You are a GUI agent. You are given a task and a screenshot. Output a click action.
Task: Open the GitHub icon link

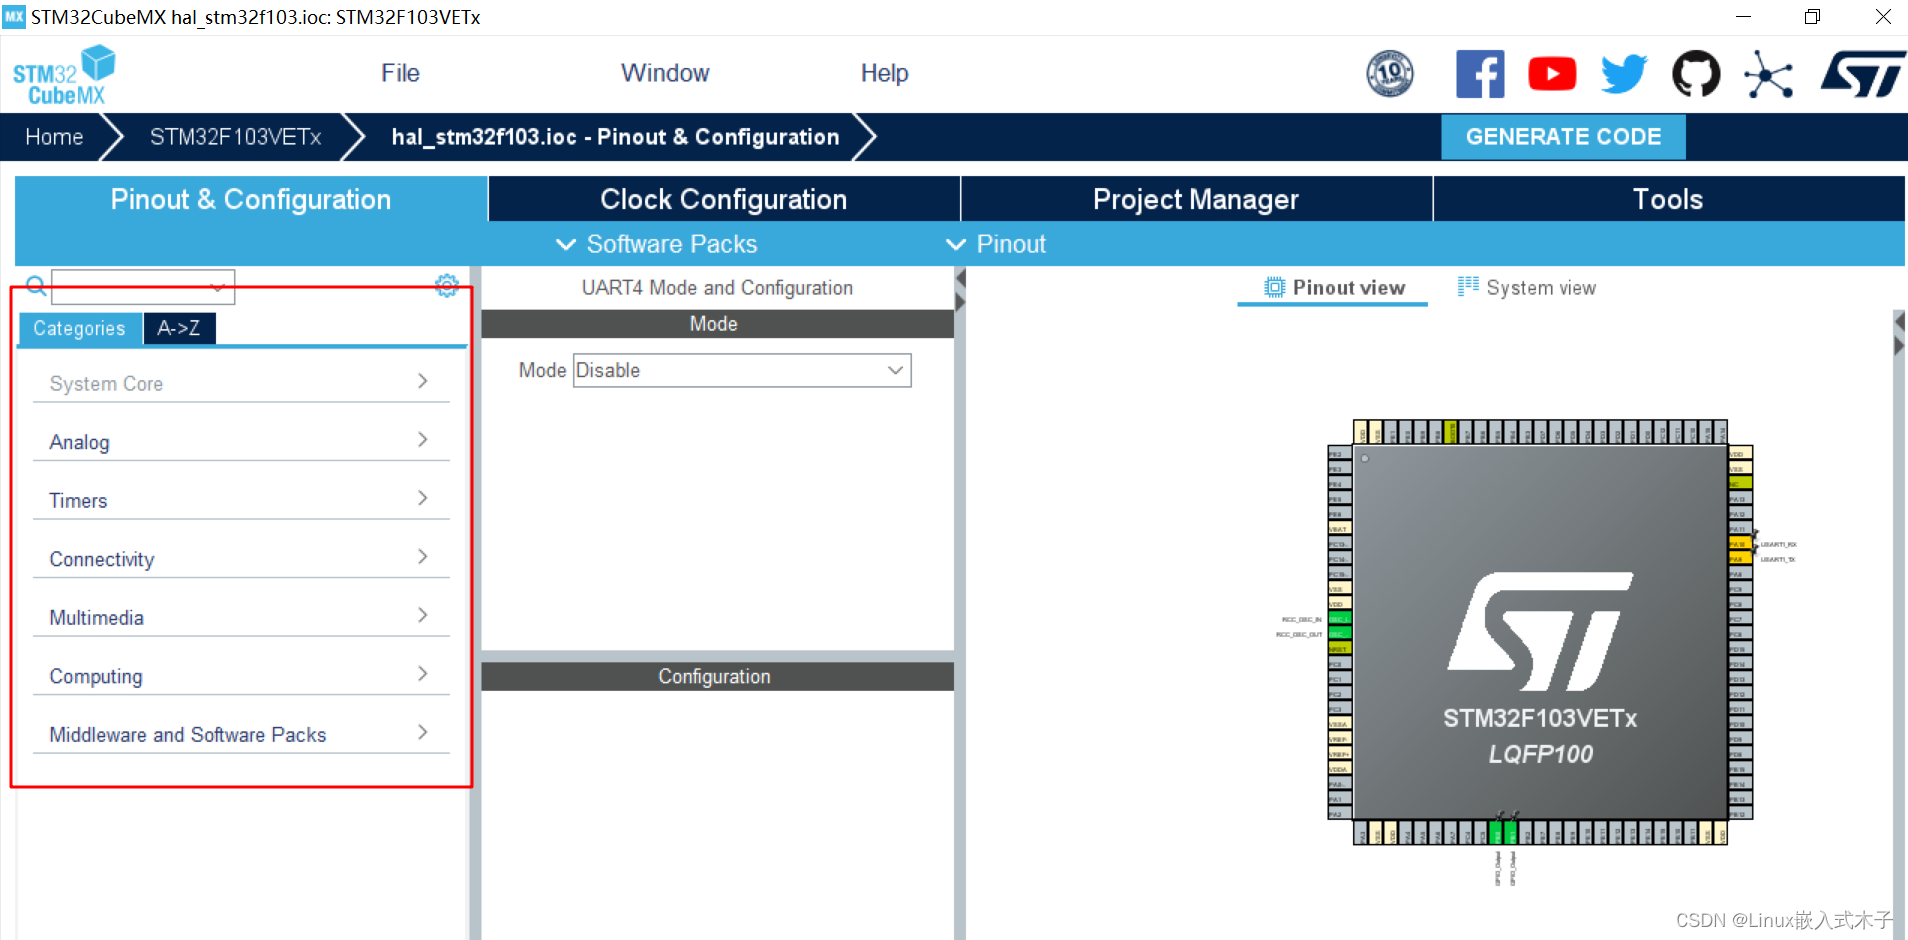pyautogui.click(x=1696, y=74)
